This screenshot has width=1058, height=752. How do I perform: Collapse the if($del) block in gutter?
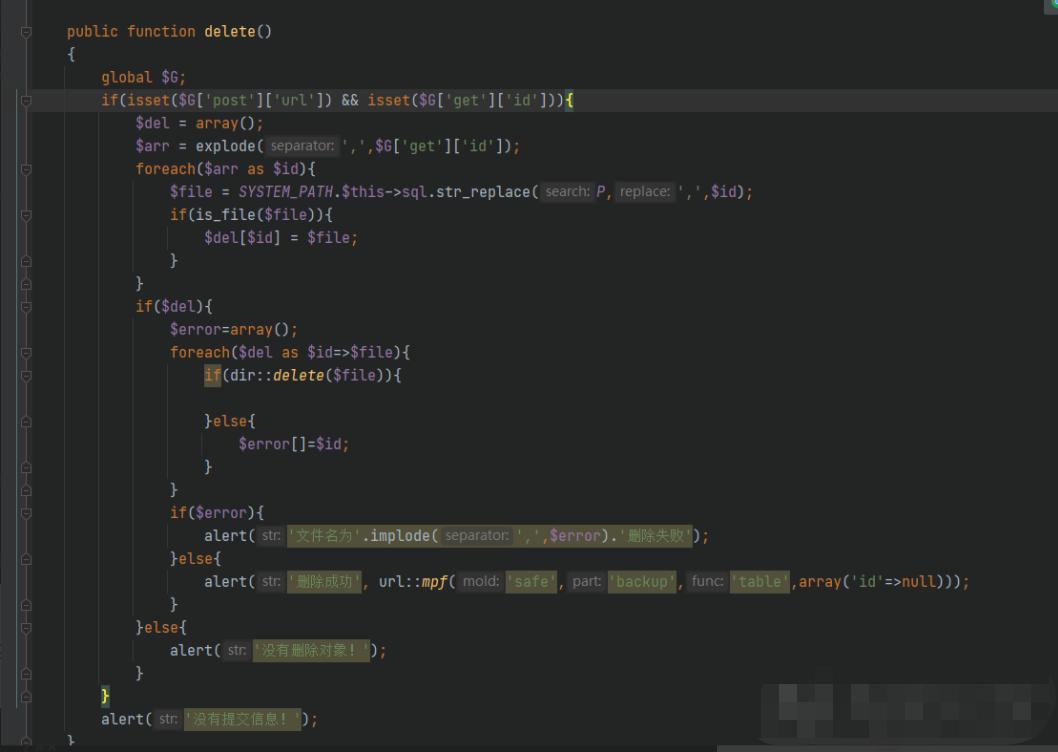pyautogui.click(x=26, y=306)
